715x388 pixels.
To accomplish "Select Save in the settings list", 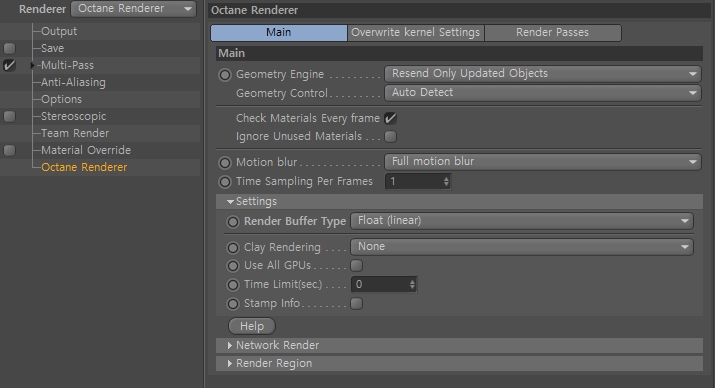I will 52,48.
